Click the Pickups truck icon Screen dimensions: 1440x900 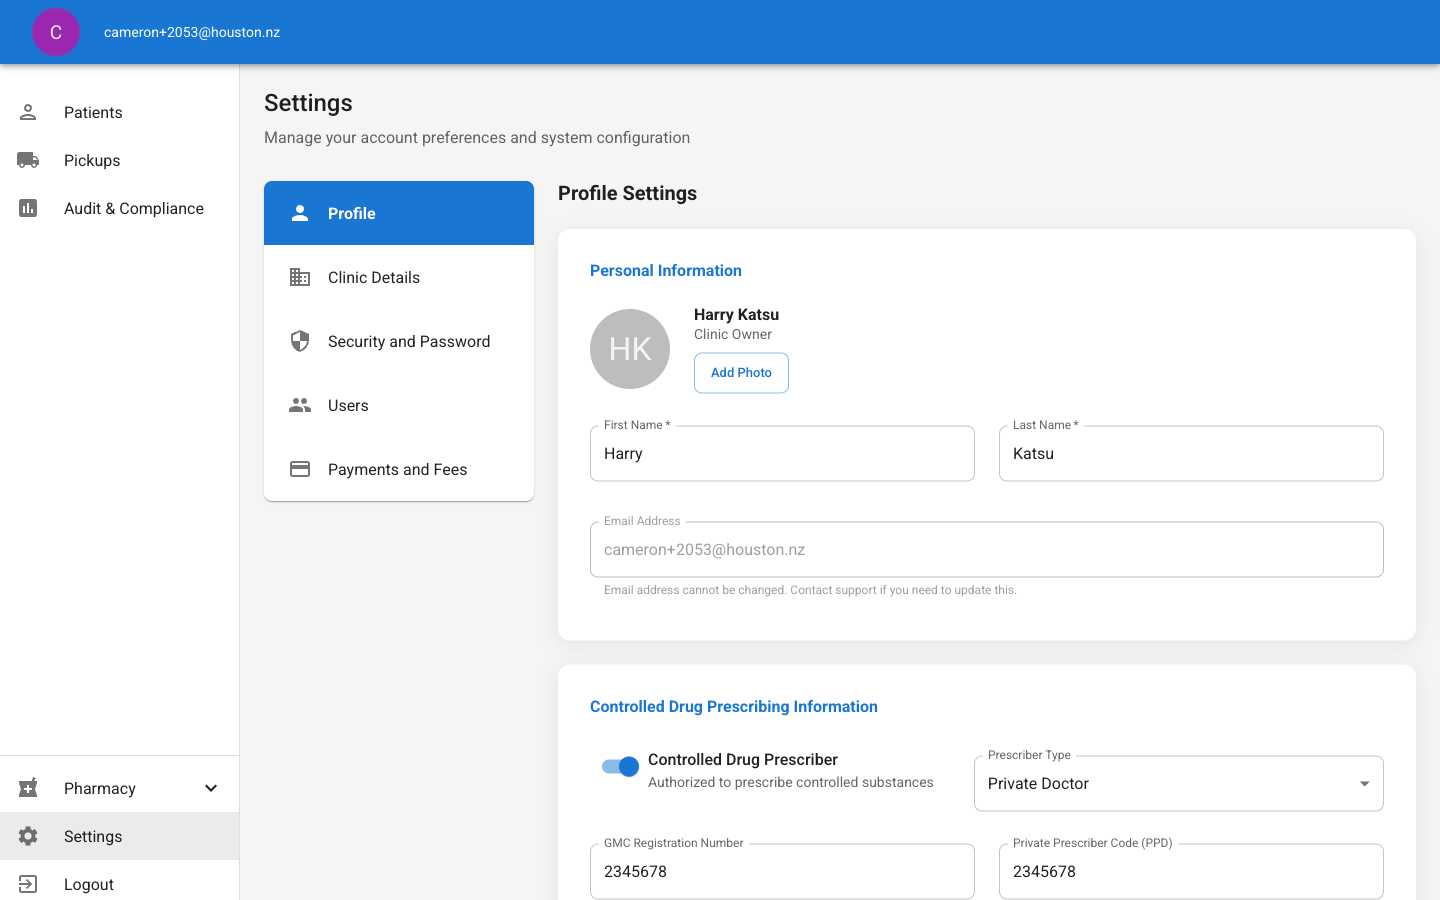28,160
